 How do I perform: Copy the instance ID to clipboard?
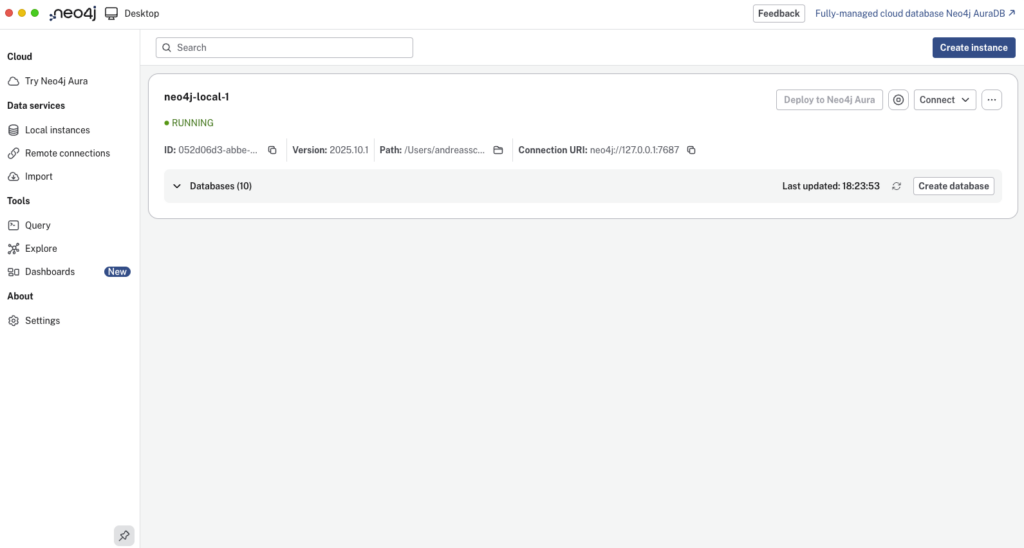pyautogui.click(x=272, y=150)
